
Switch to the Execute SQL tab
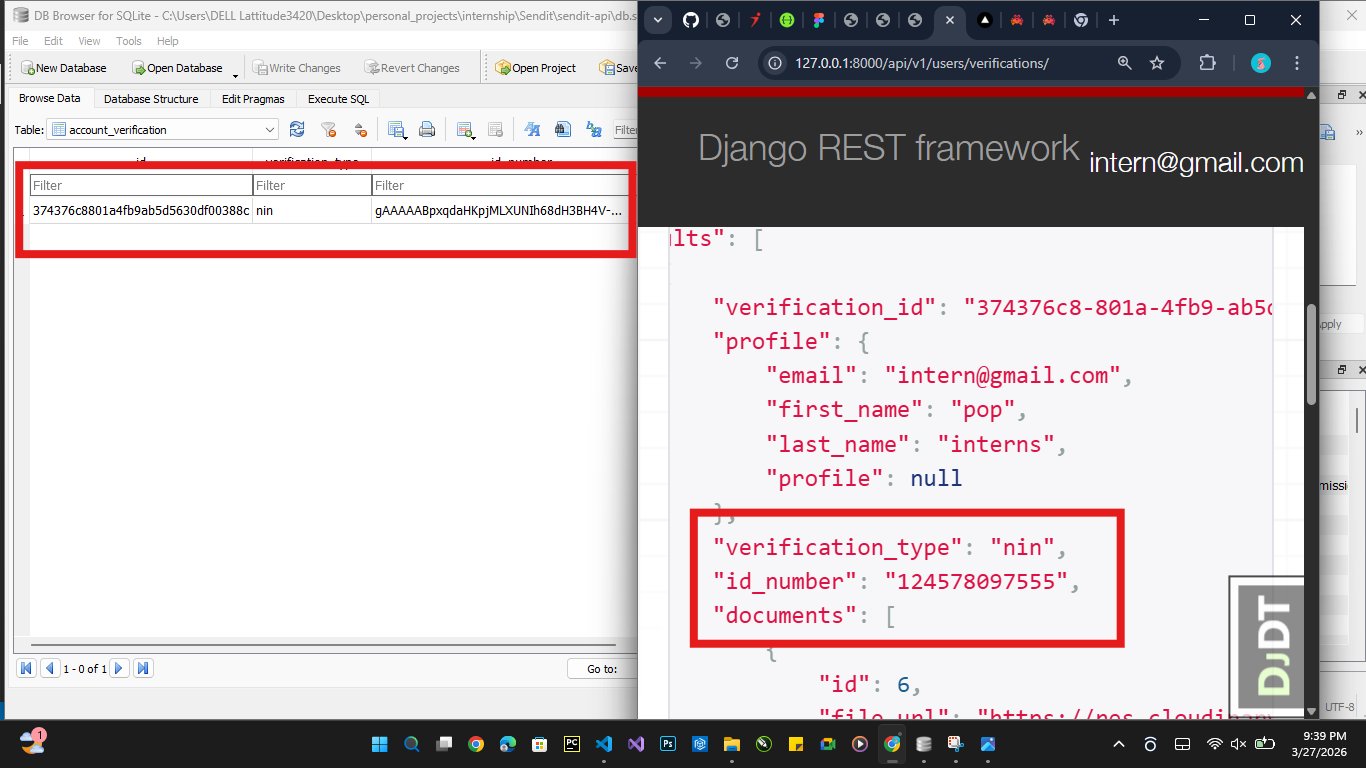[x=338, y=99]
